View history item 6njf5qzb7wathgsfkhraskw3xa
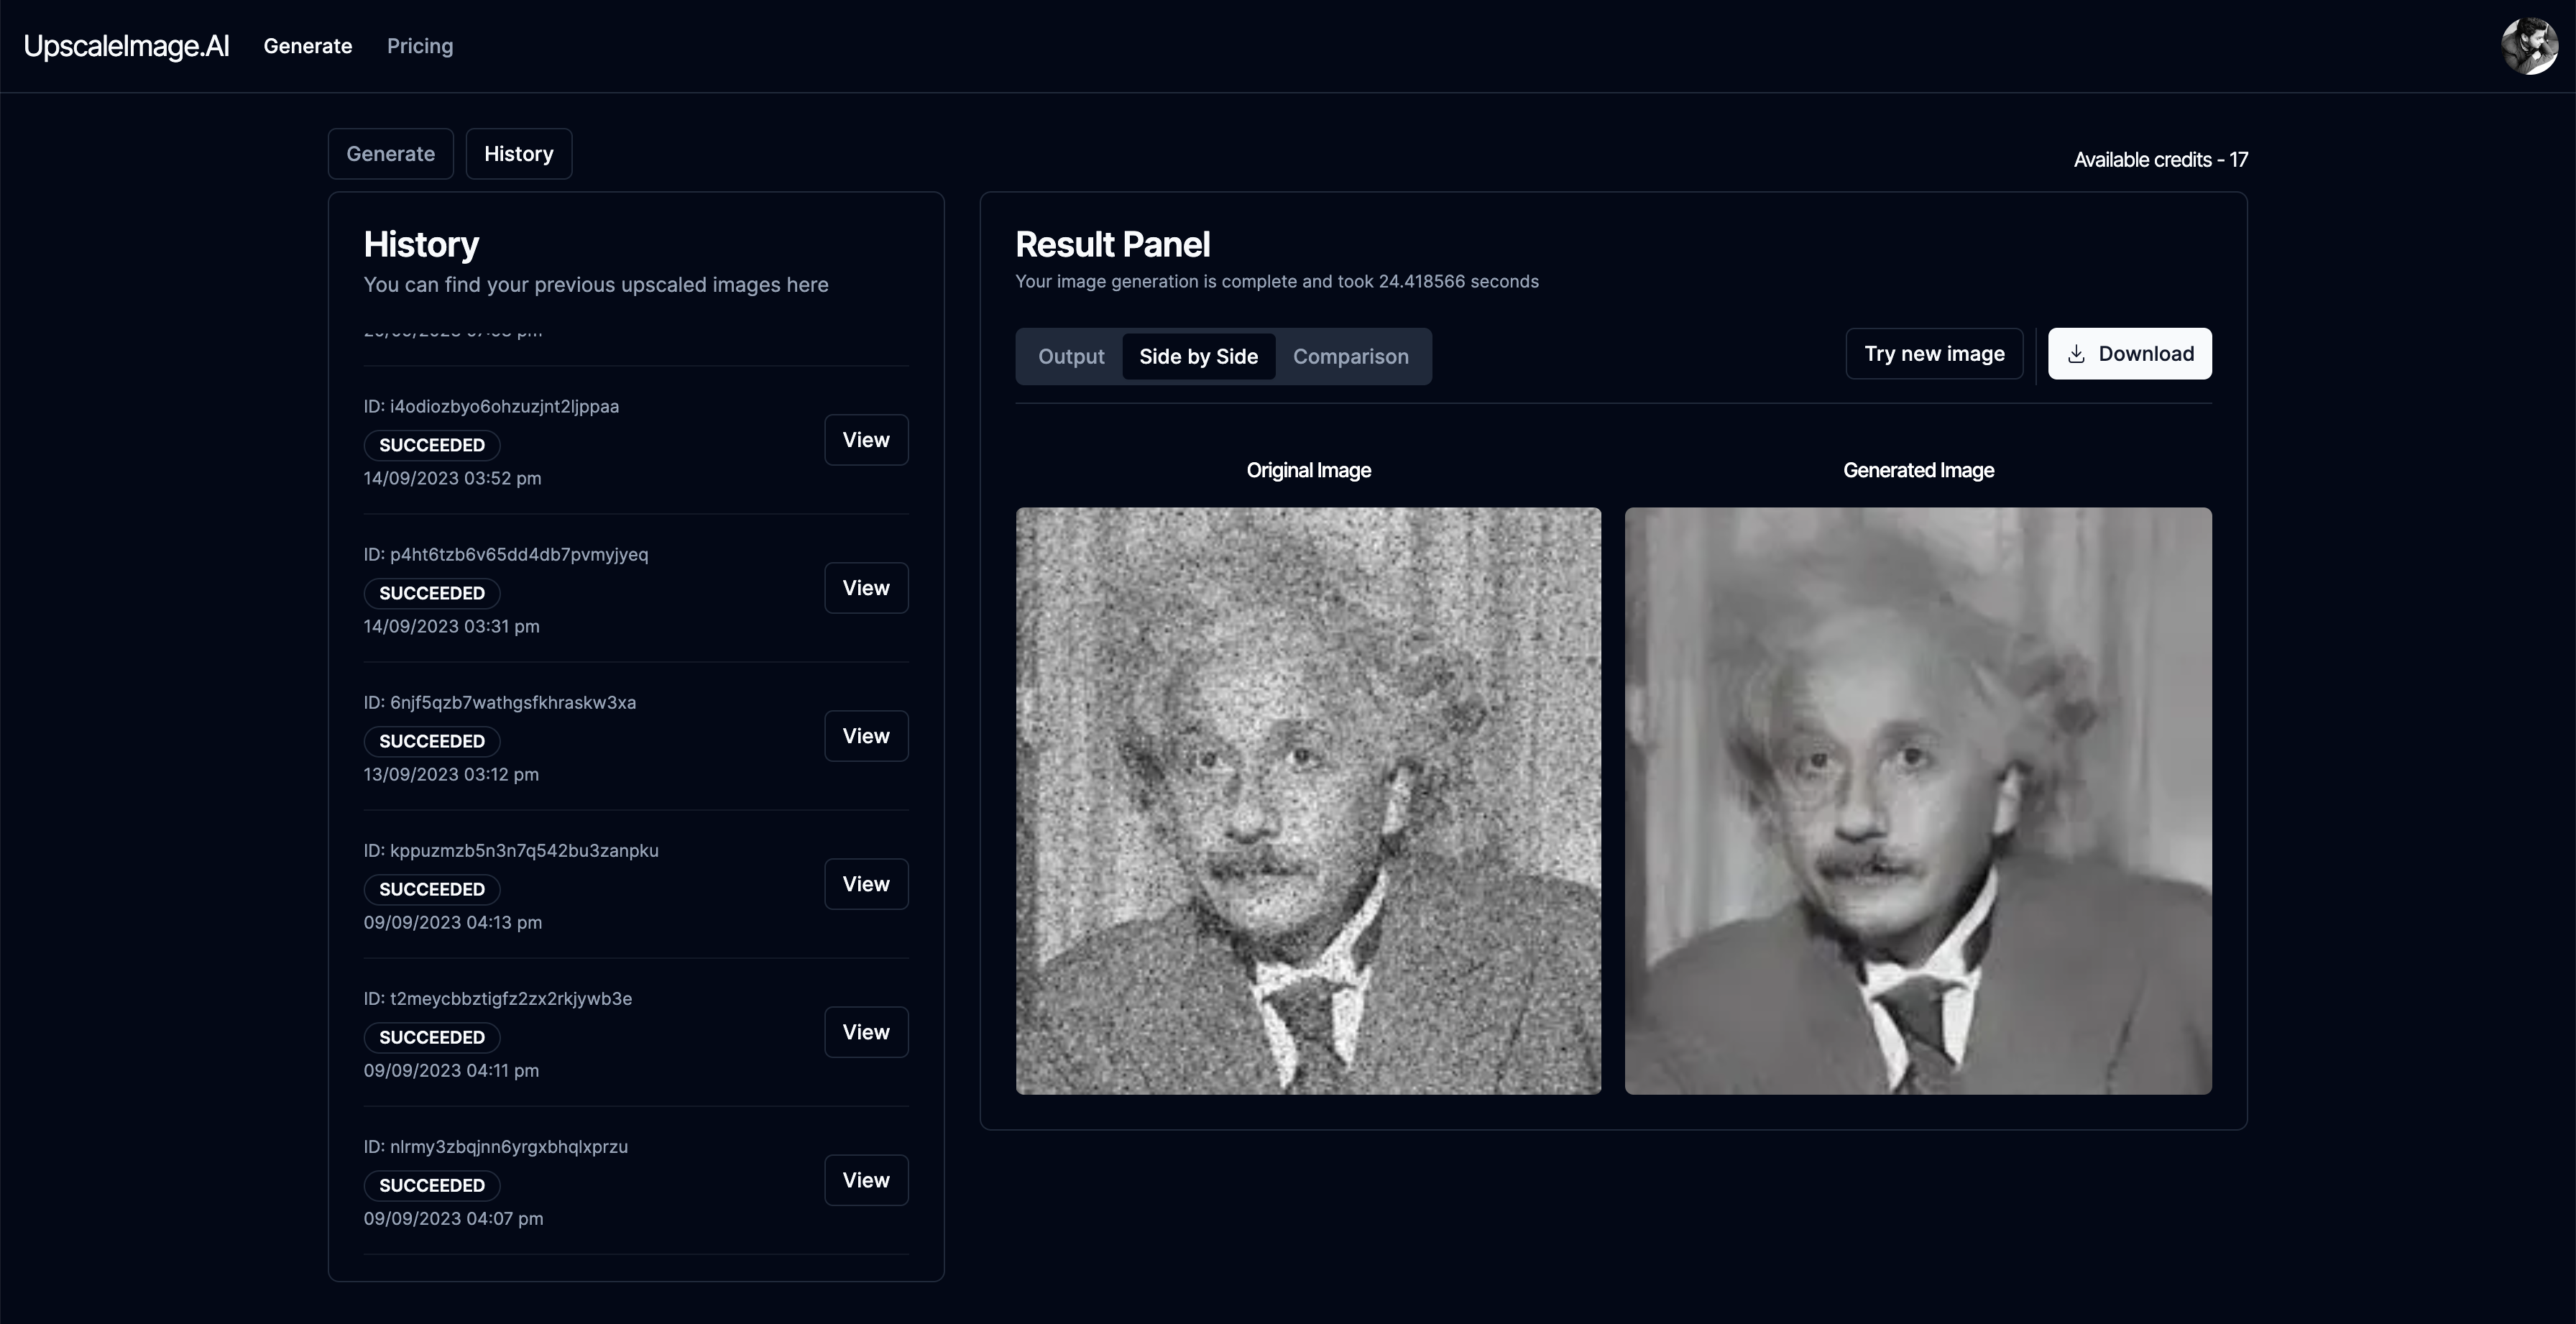This screenshot has width=2576, height=1324. coord(865,736)
